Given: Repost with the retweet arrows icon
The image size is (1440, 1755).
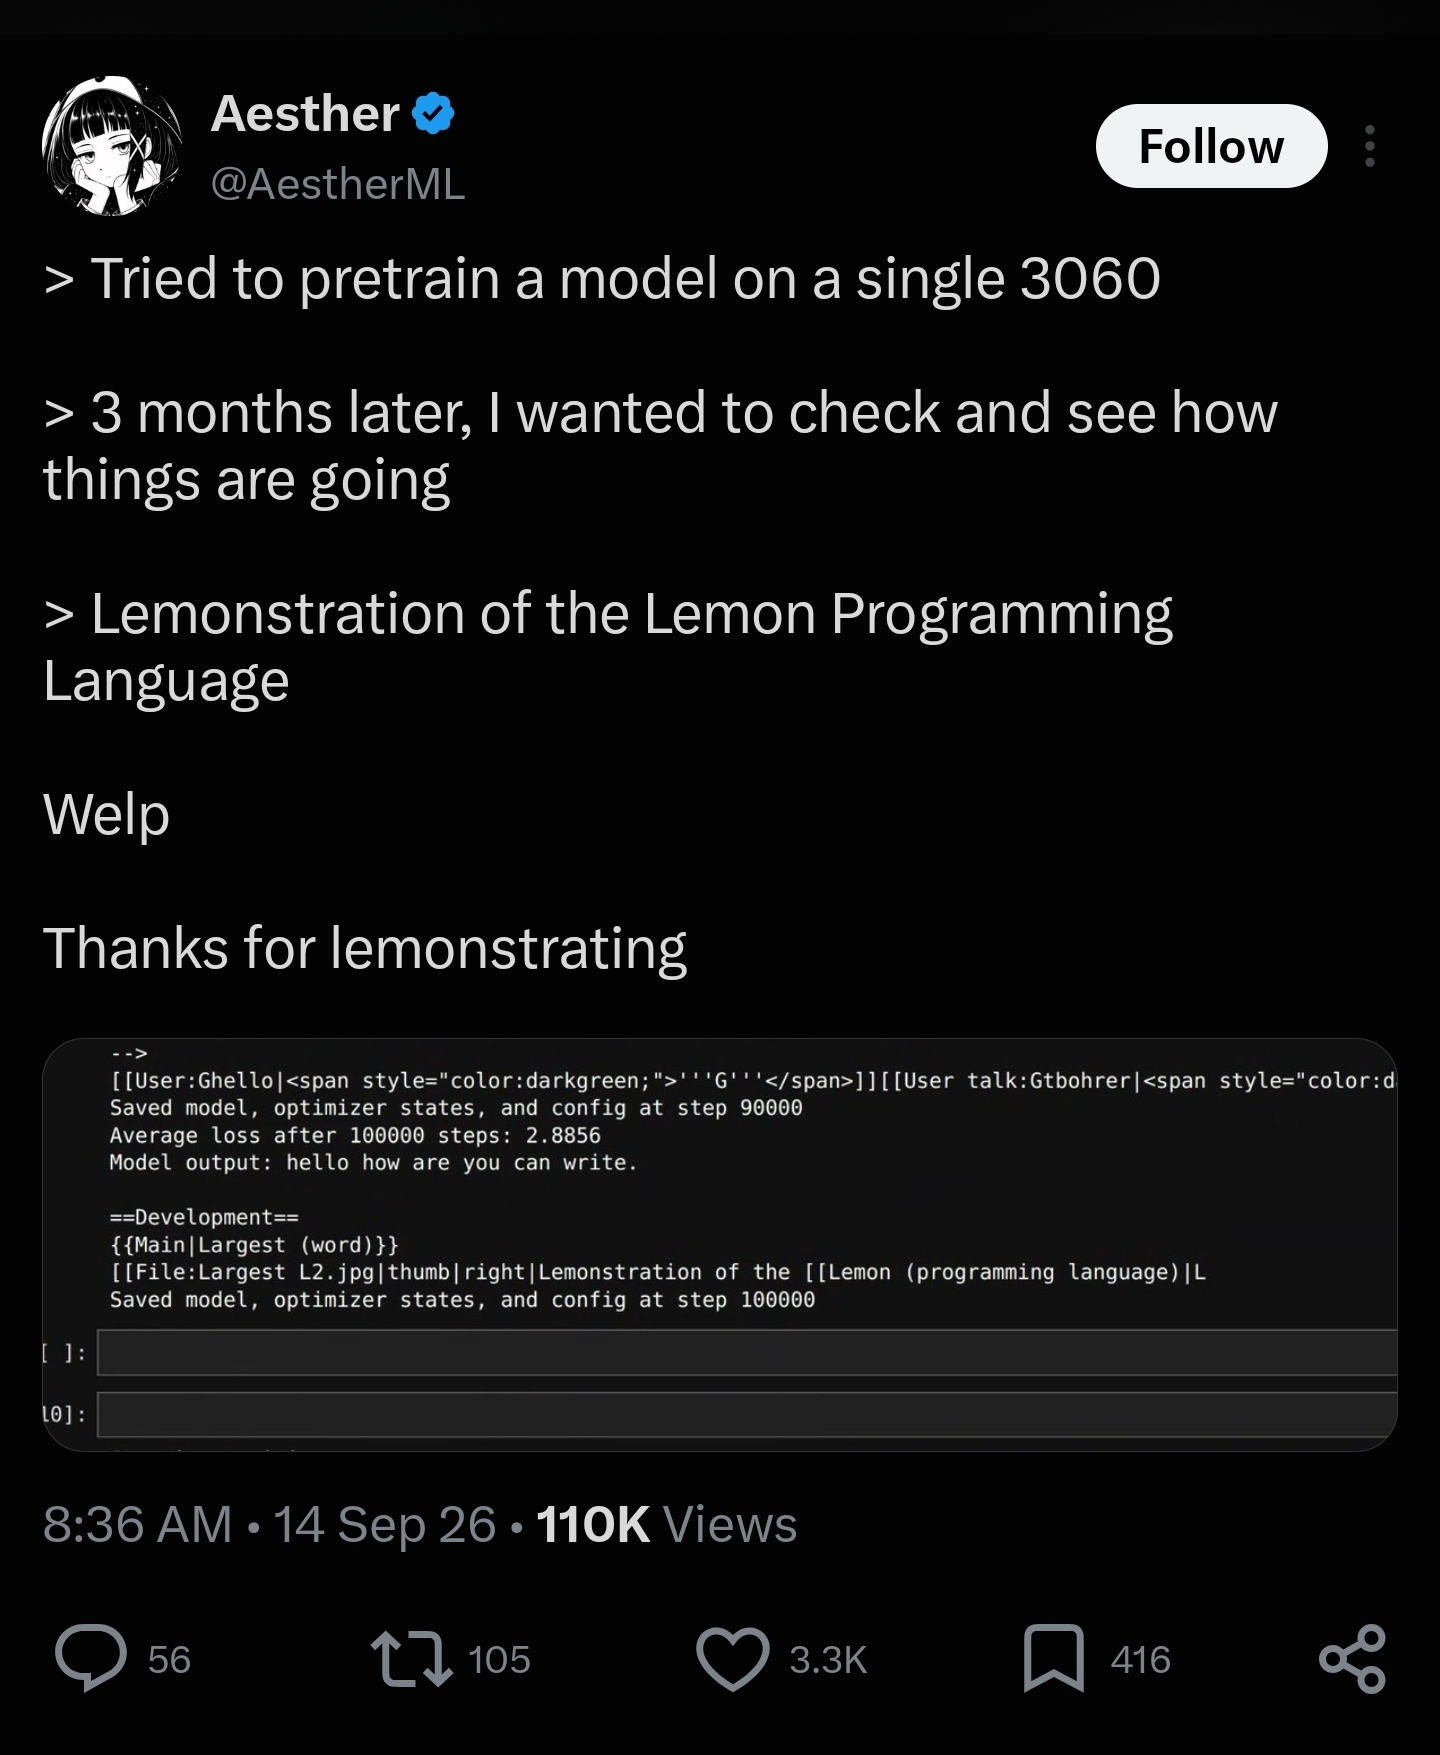Looking at the screenshot, I should point(411,1659).
